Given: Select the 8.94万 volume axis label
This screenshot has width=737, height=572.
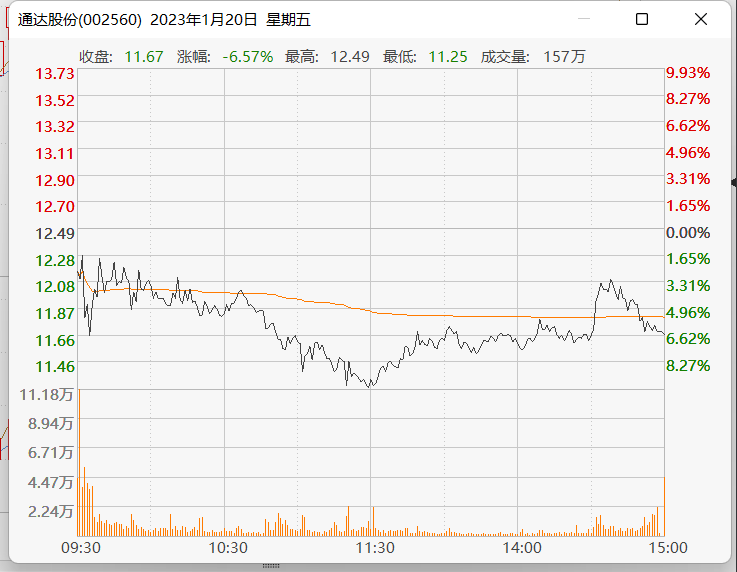Looking at the screenshot, I should click(x=50, y=423).
